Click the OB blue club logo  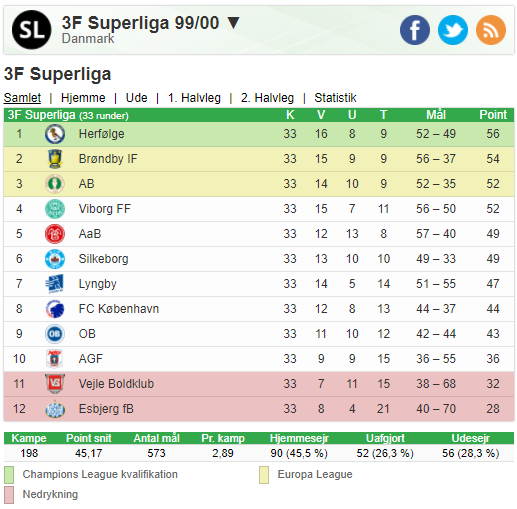[x=55, y=334]
